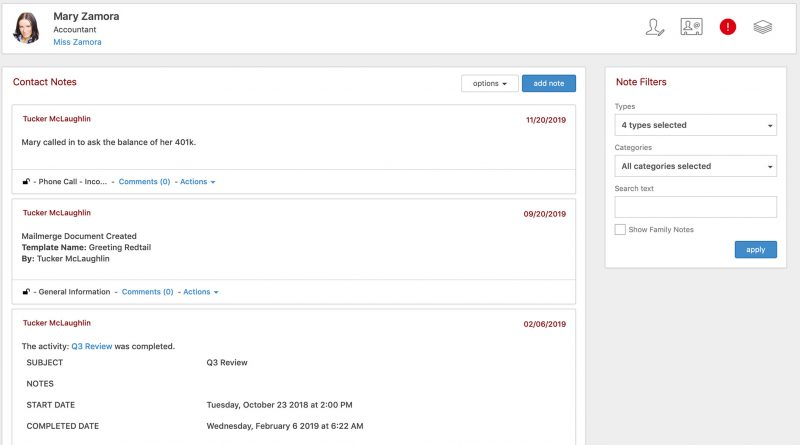The width and height of the screenshot is (800, 445).
Task: Click the COMPLETED DATE value
Action: coord(285,426)
